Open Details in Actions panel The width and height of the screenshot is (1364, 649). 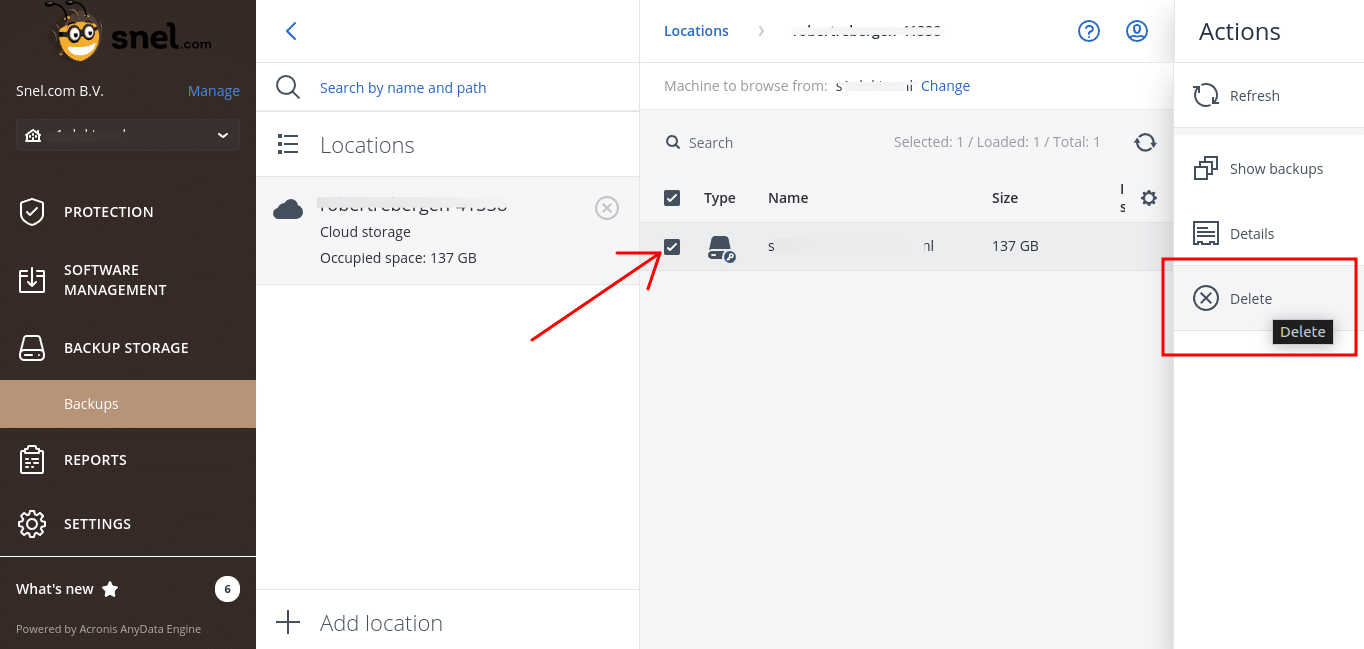tap(1251, 234)
